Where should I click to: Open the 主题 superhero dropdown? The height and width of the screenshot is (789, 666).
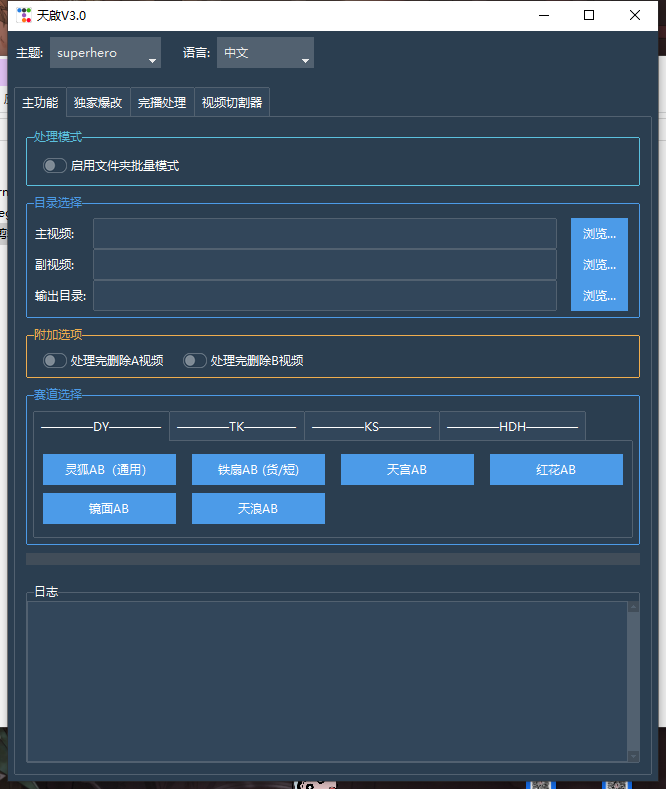pos(105,53)
